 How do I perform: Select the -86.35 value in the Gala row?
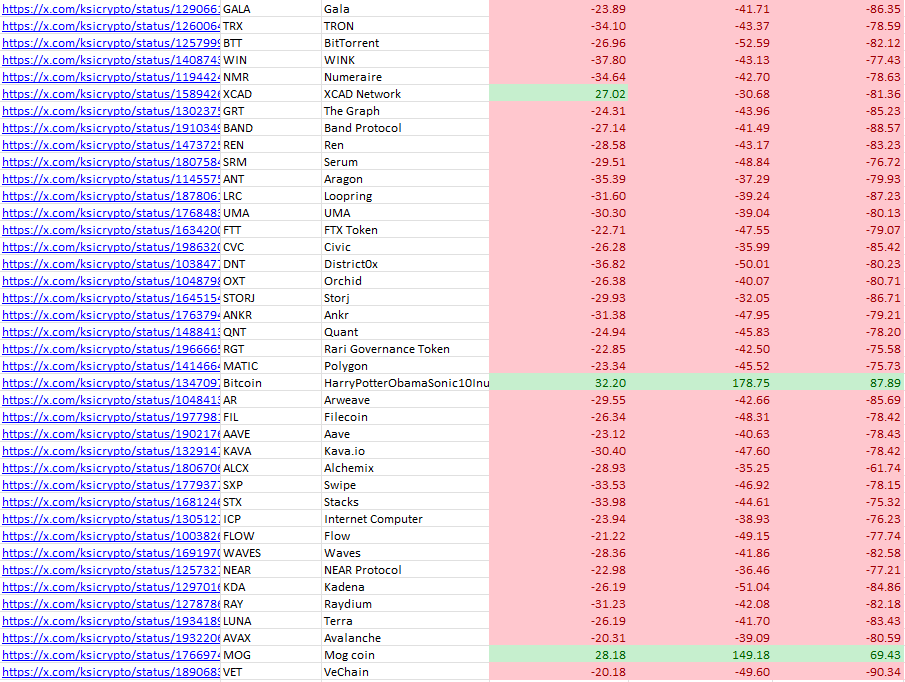point(838,9)
